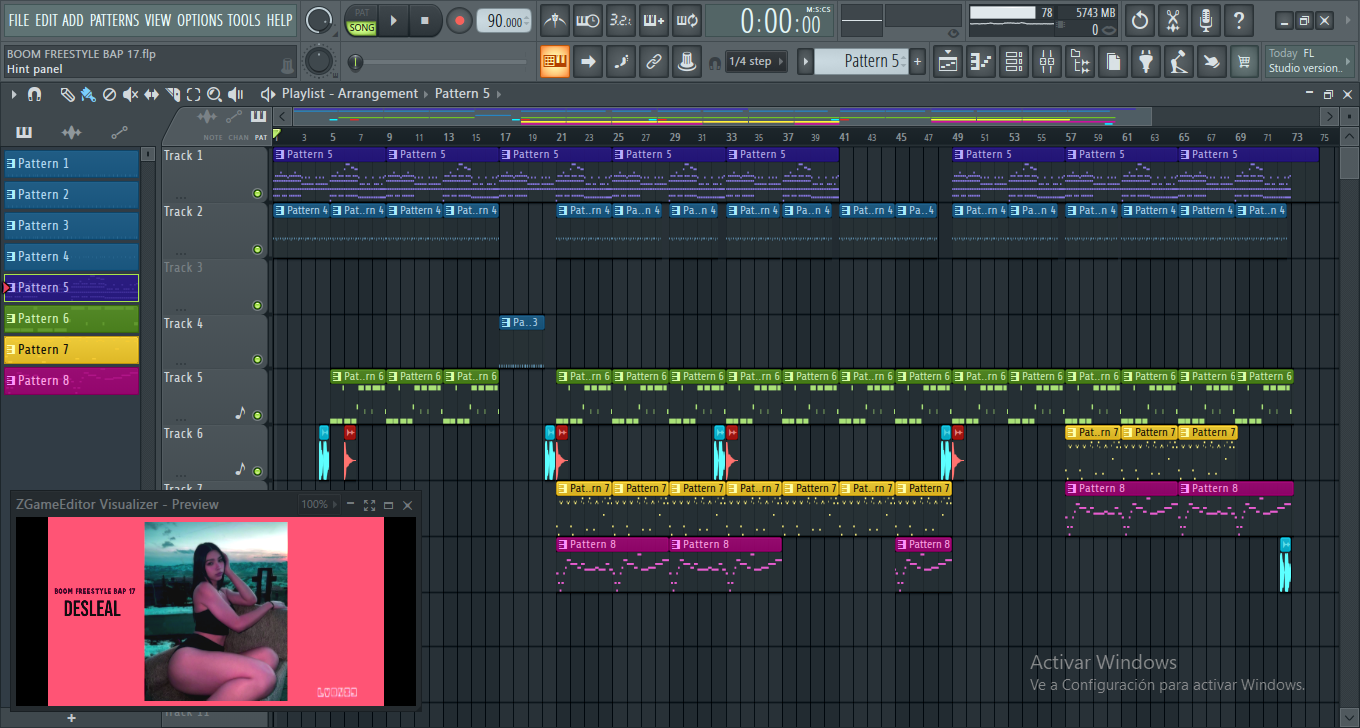The height and width of the screenshot is (728, 1360).
Task: Open the snap selector 1/4 step dropdown
Action: [x=755, y=62]
